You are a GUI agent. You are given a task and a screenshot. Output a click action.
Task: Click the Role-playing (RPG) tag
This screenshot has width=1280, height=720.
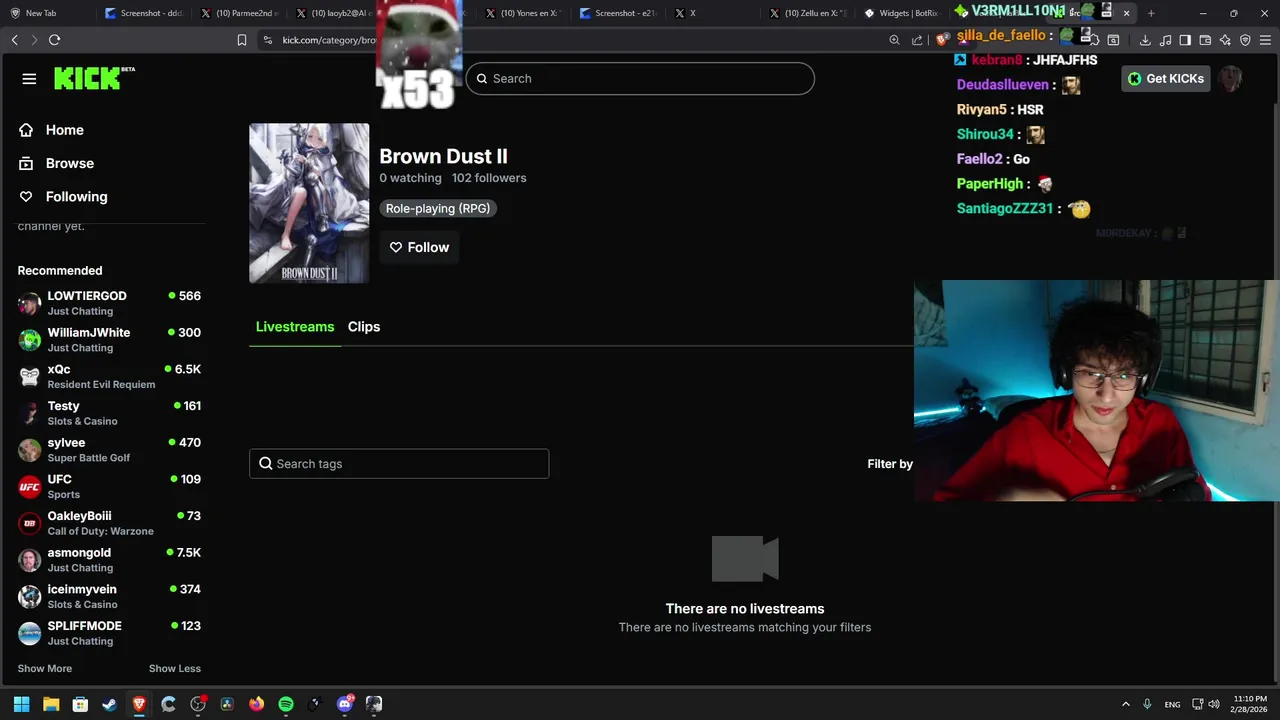click(x=438, y=208)
